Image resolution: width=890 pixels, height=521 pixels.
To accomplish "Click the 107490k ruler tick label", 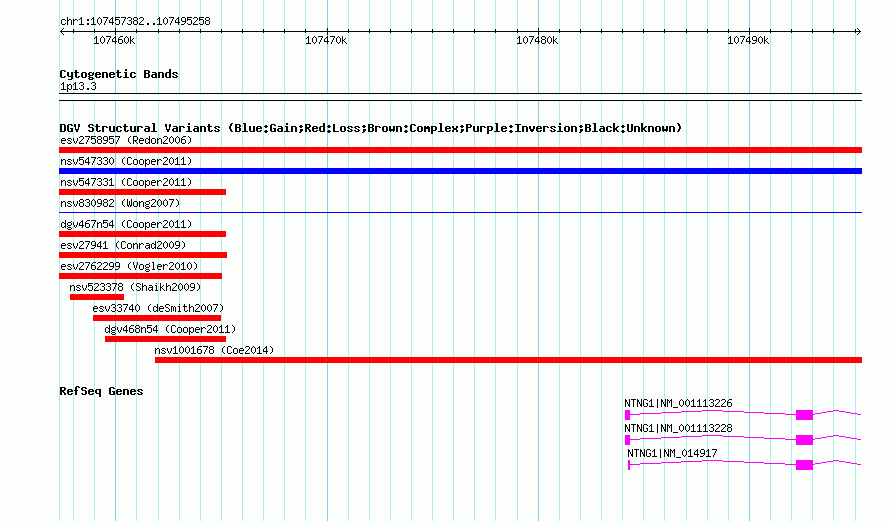I will 748,40.
